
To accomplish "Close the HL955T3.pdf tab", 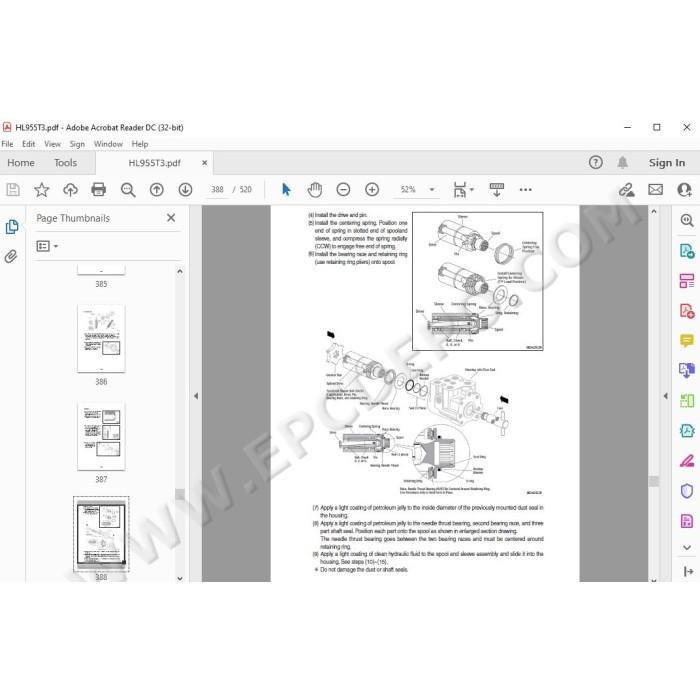I will pos(204,162).
